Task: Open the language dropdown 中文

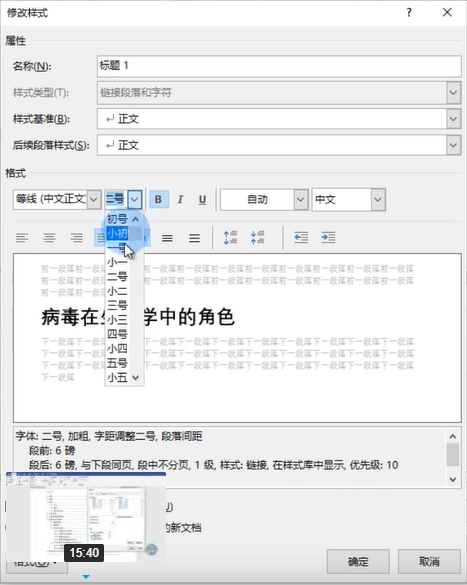Action: (378, 200)
